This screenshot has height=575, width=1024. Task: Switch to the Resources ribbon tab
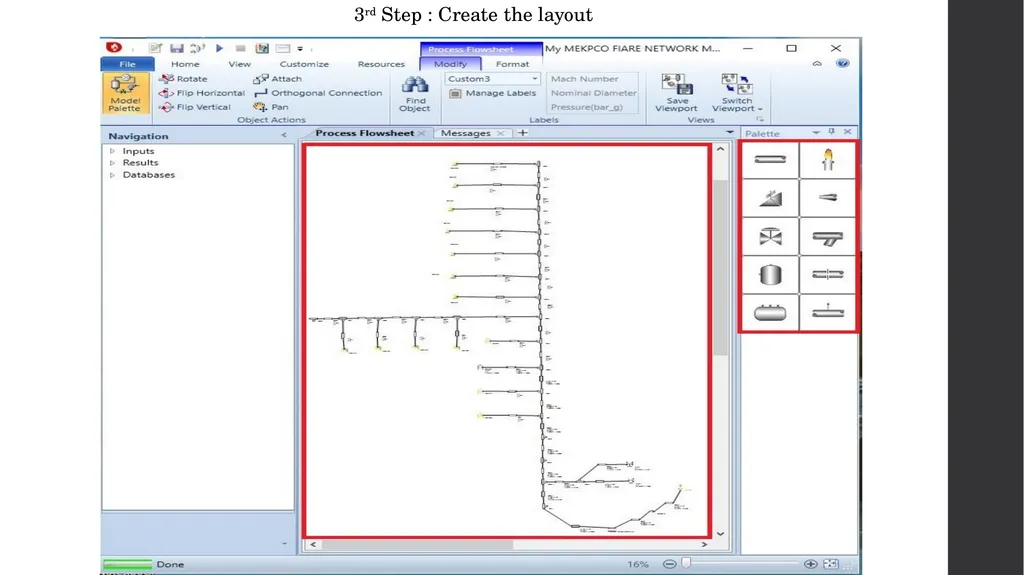[x=381, y=64]
